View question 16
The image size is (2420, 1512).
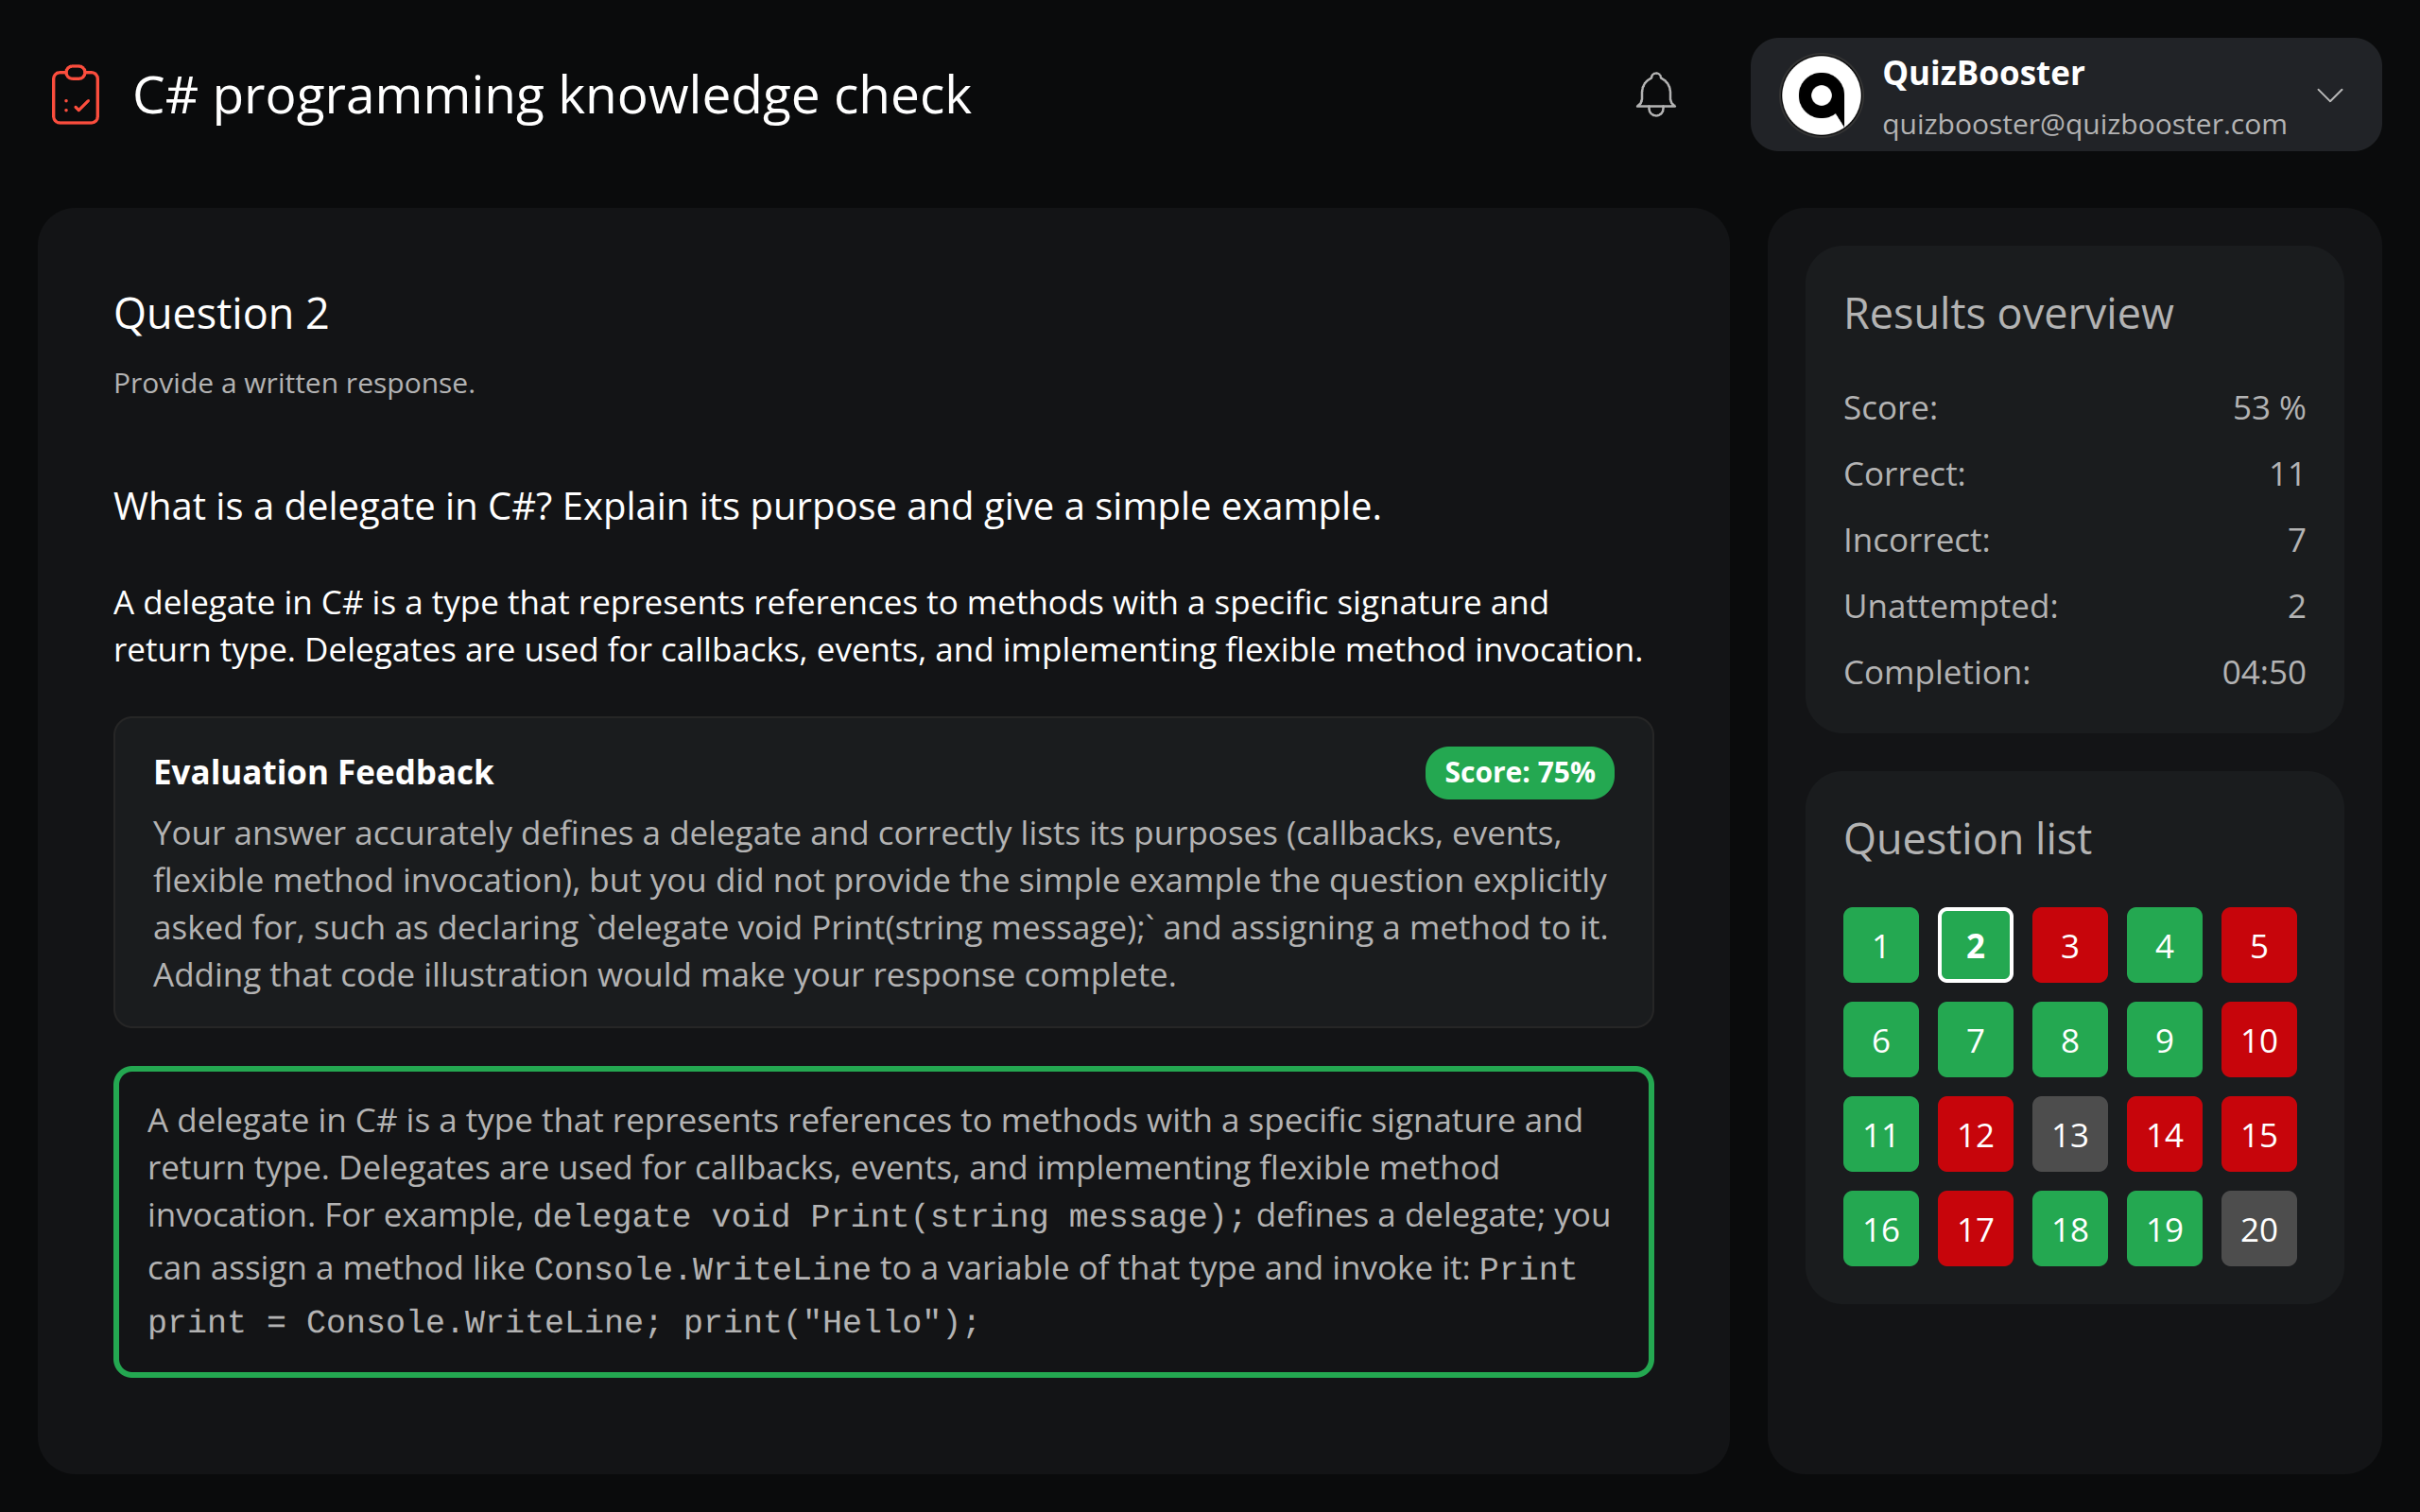(x=1881, y=1229)
